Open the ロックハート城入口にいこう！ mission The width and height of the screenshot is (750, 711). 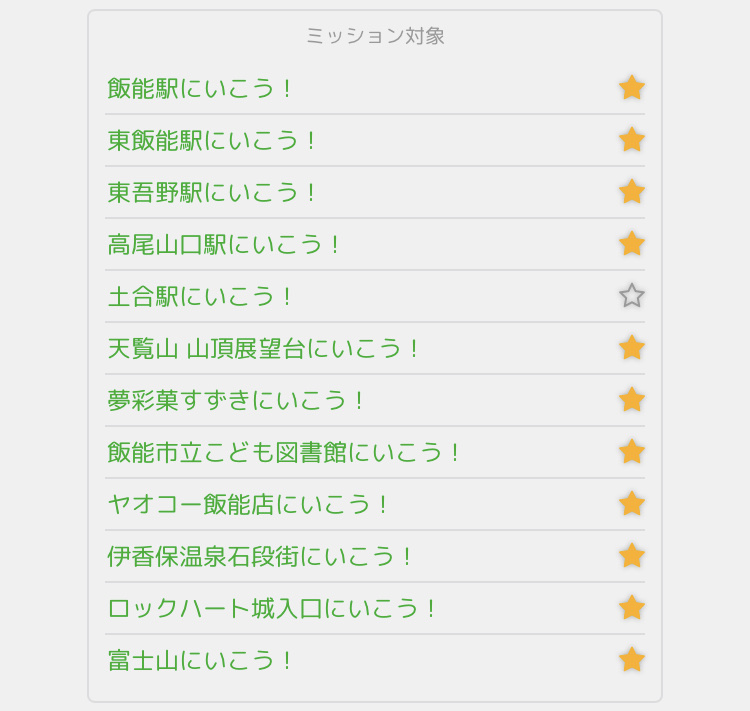pyautogui.click(x=271, y=609)
